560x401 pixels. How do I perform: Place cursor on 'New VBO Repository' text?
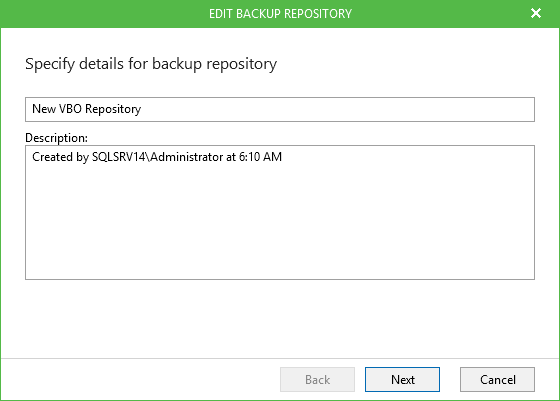tap(86, 109)
